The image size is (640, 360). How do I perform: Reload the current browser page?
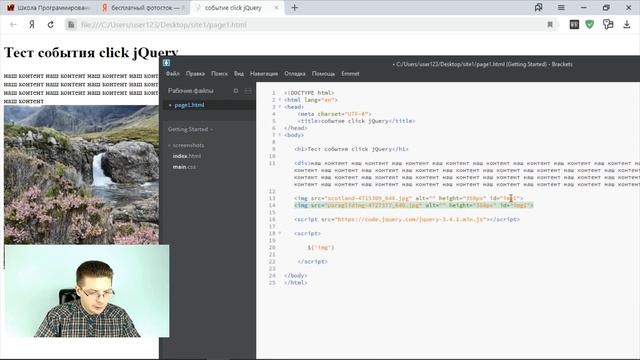click(51, 24)
